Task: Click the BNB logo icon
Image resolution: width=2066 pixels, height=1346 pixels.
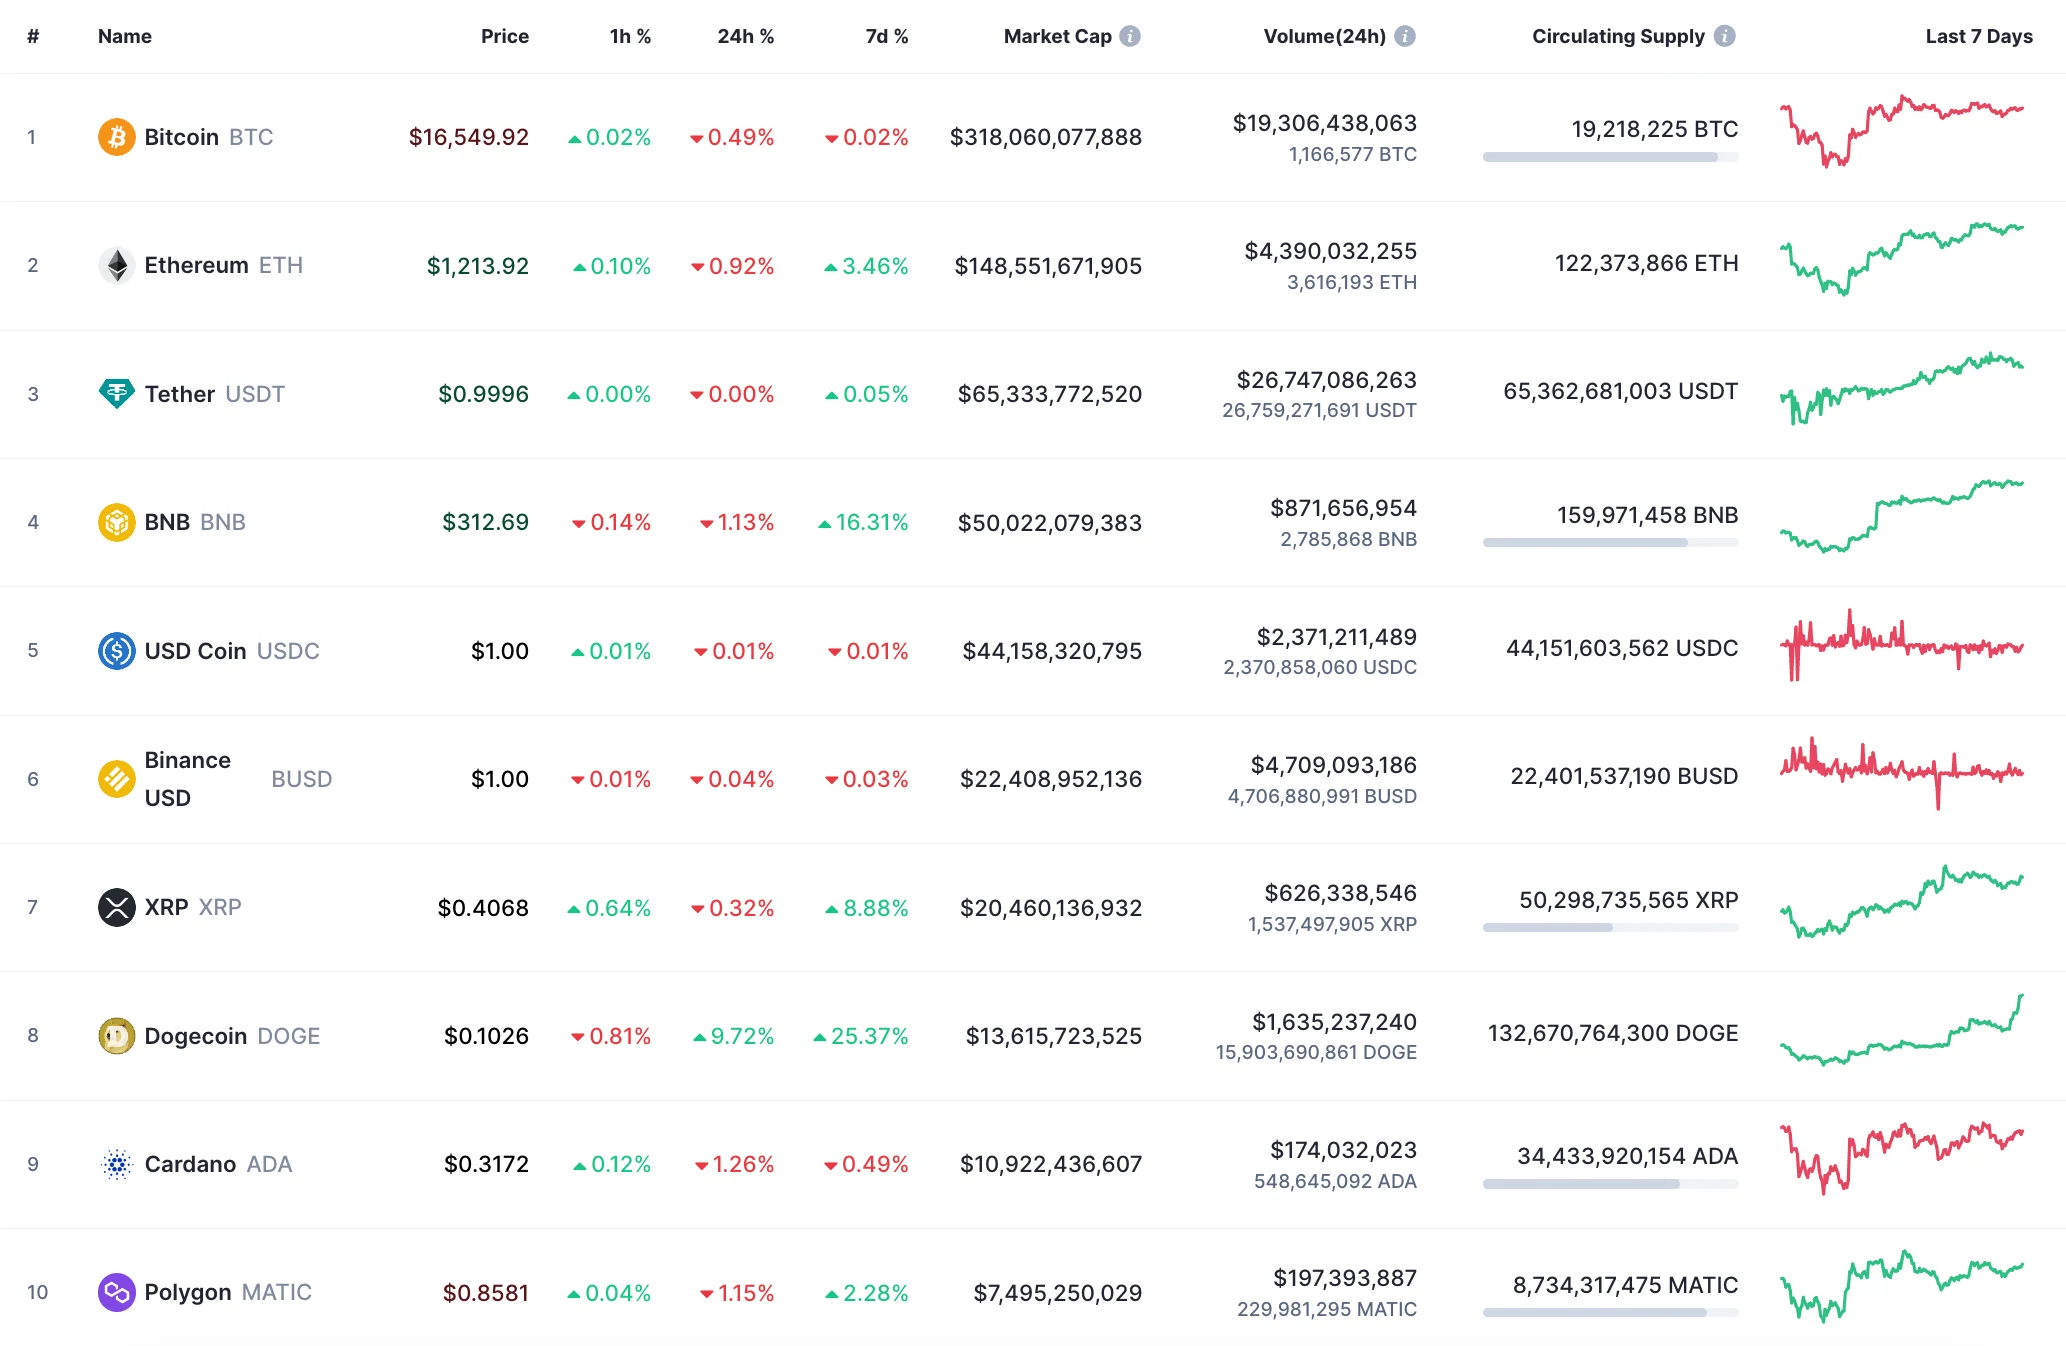Action: pos(116,521)
